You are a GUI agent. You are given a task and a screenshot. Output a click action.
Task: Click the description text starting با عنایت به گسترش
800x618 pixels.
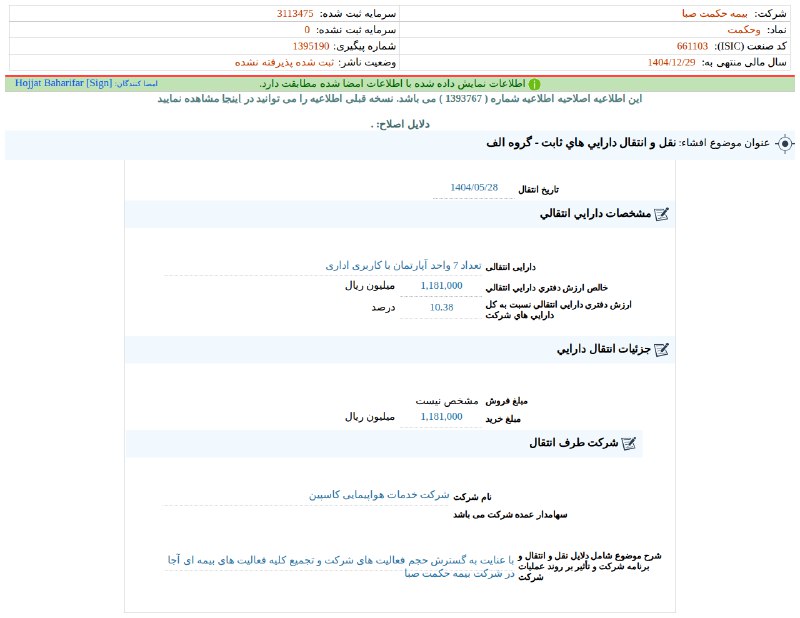point(341,567)
